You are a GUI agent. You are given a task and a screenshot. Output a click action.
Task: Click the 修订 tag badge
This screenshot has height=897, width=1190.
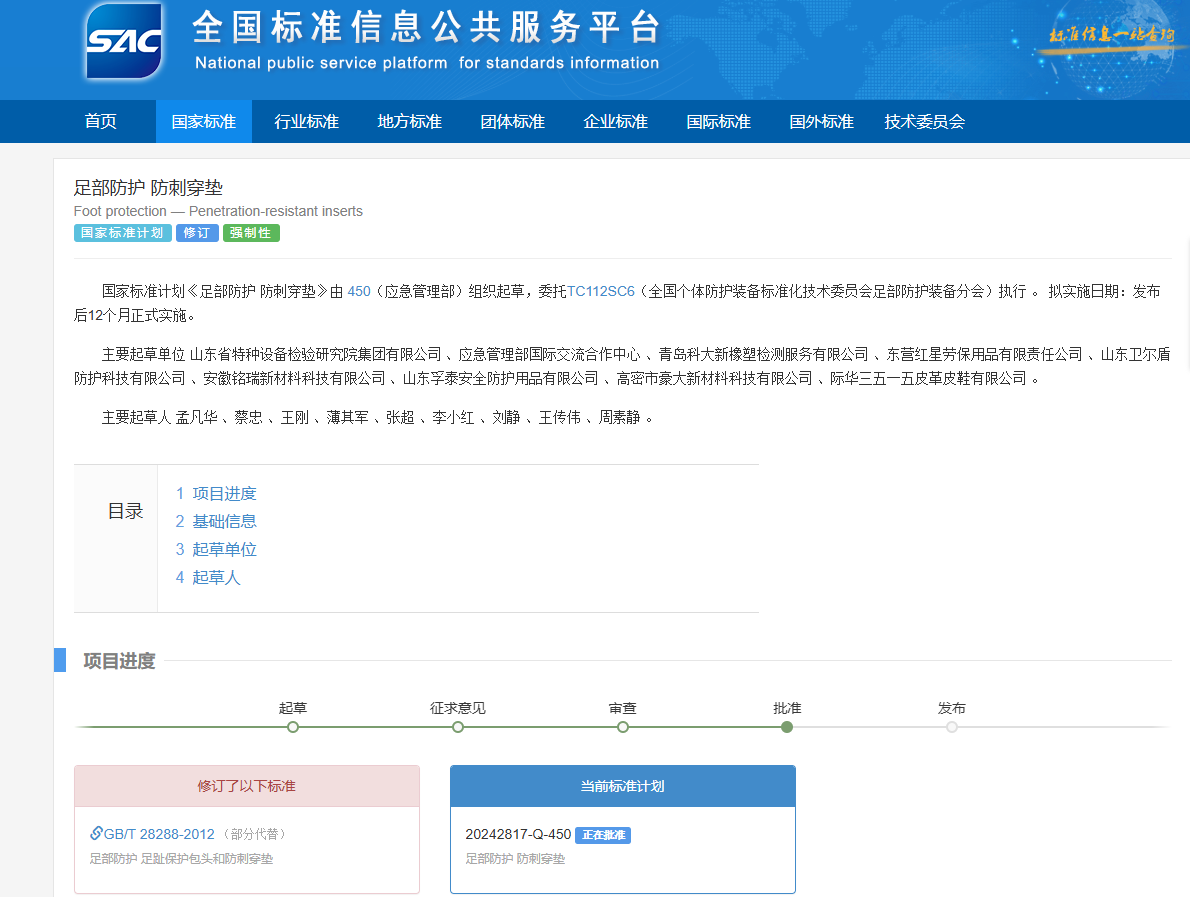tap(197, 233)
